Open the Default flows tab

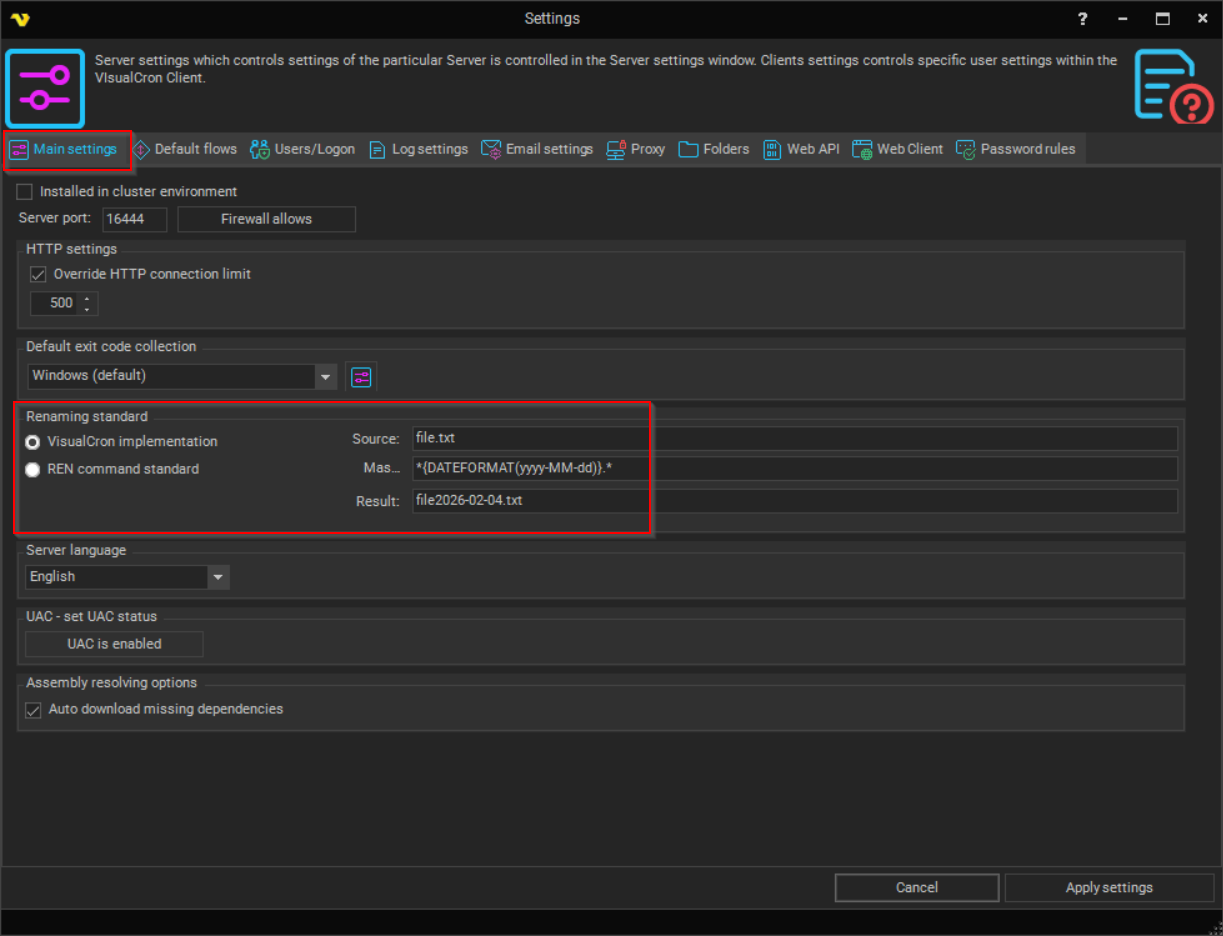(185, 149)
